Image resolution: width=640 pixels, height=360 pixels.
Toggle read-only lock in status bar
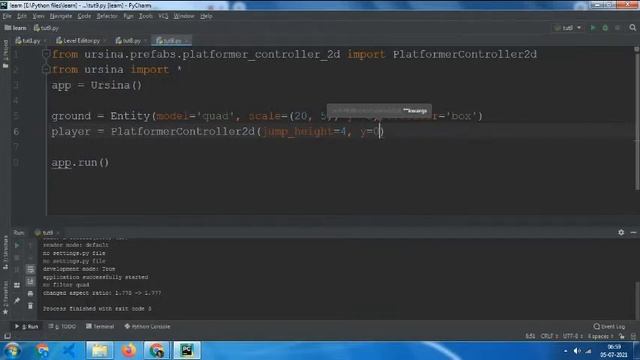pos(622,336)
